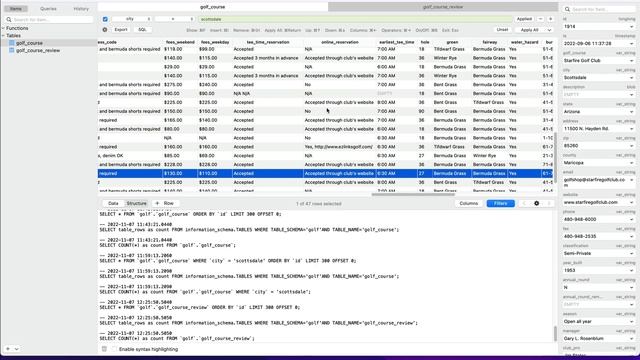Click the data grid horizontal scrollbar
Viewport: 640px width, 360px height.
click(413, 195)
